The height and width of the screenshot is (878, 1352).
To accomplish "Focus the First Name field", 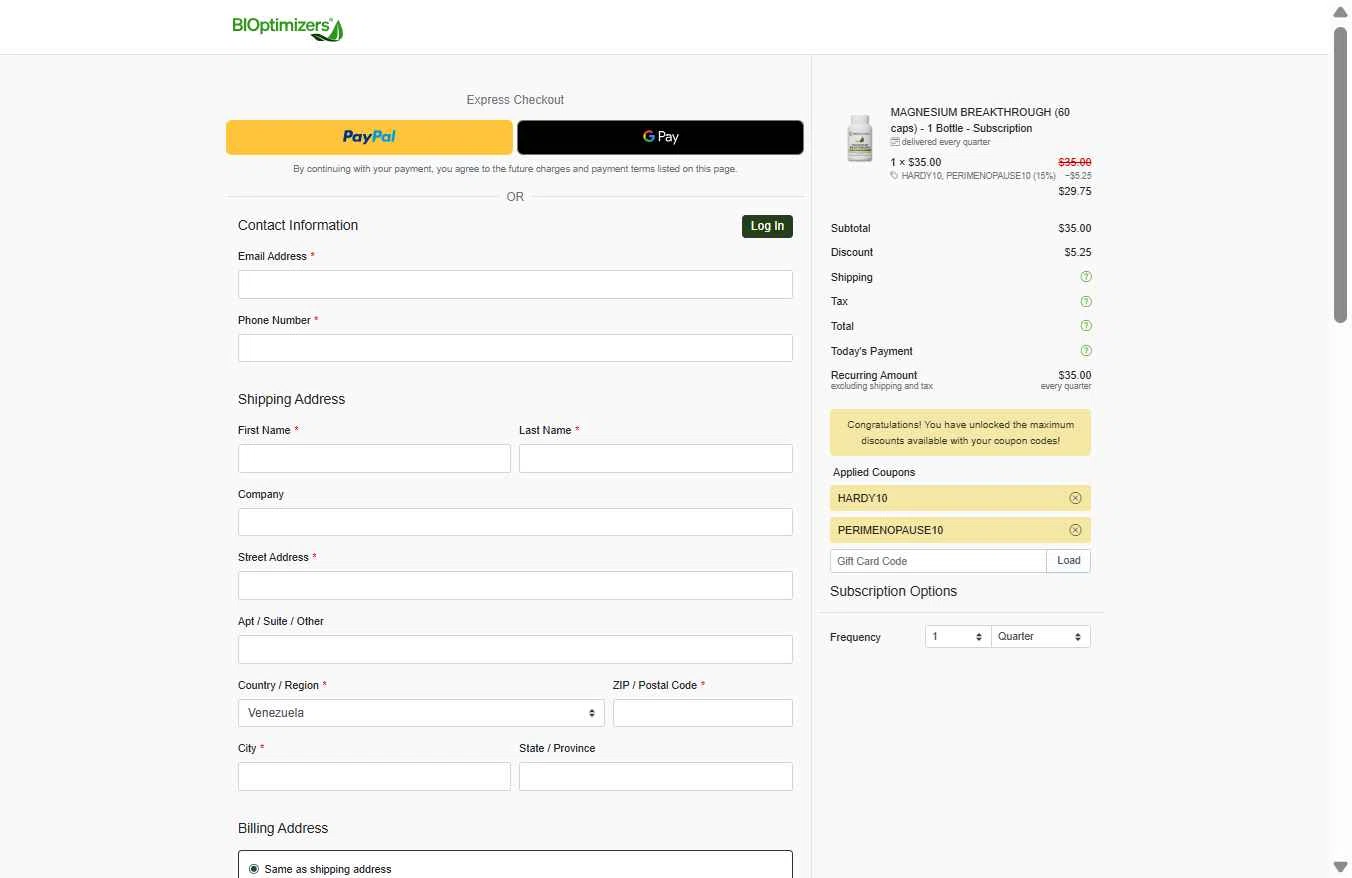I will (x=374, y=458).
